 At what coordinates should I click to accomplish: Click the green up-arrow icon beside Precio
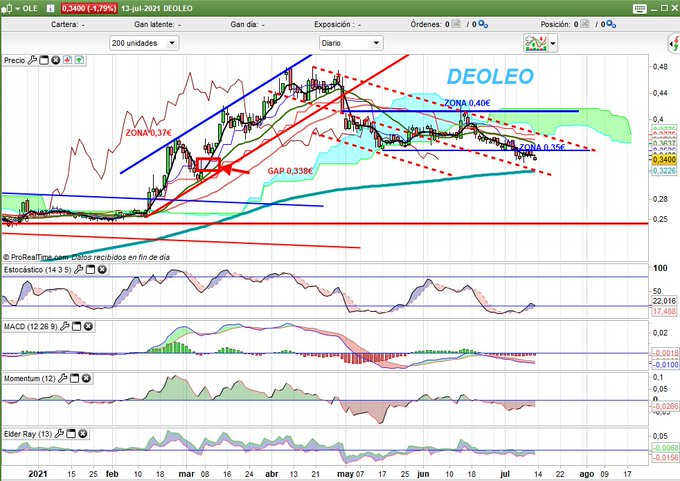79,60
